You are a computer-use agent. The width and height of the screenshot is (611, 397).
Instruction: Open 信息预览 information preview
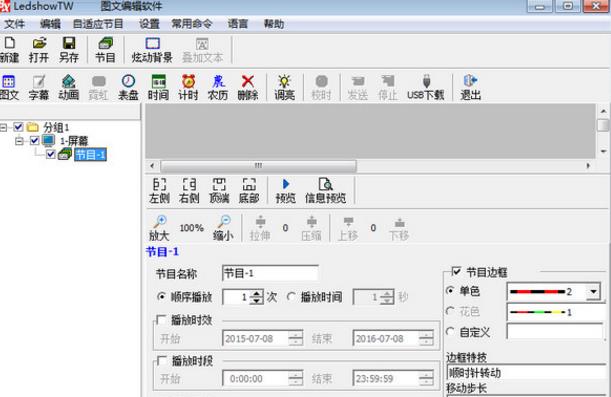(325, 191)
